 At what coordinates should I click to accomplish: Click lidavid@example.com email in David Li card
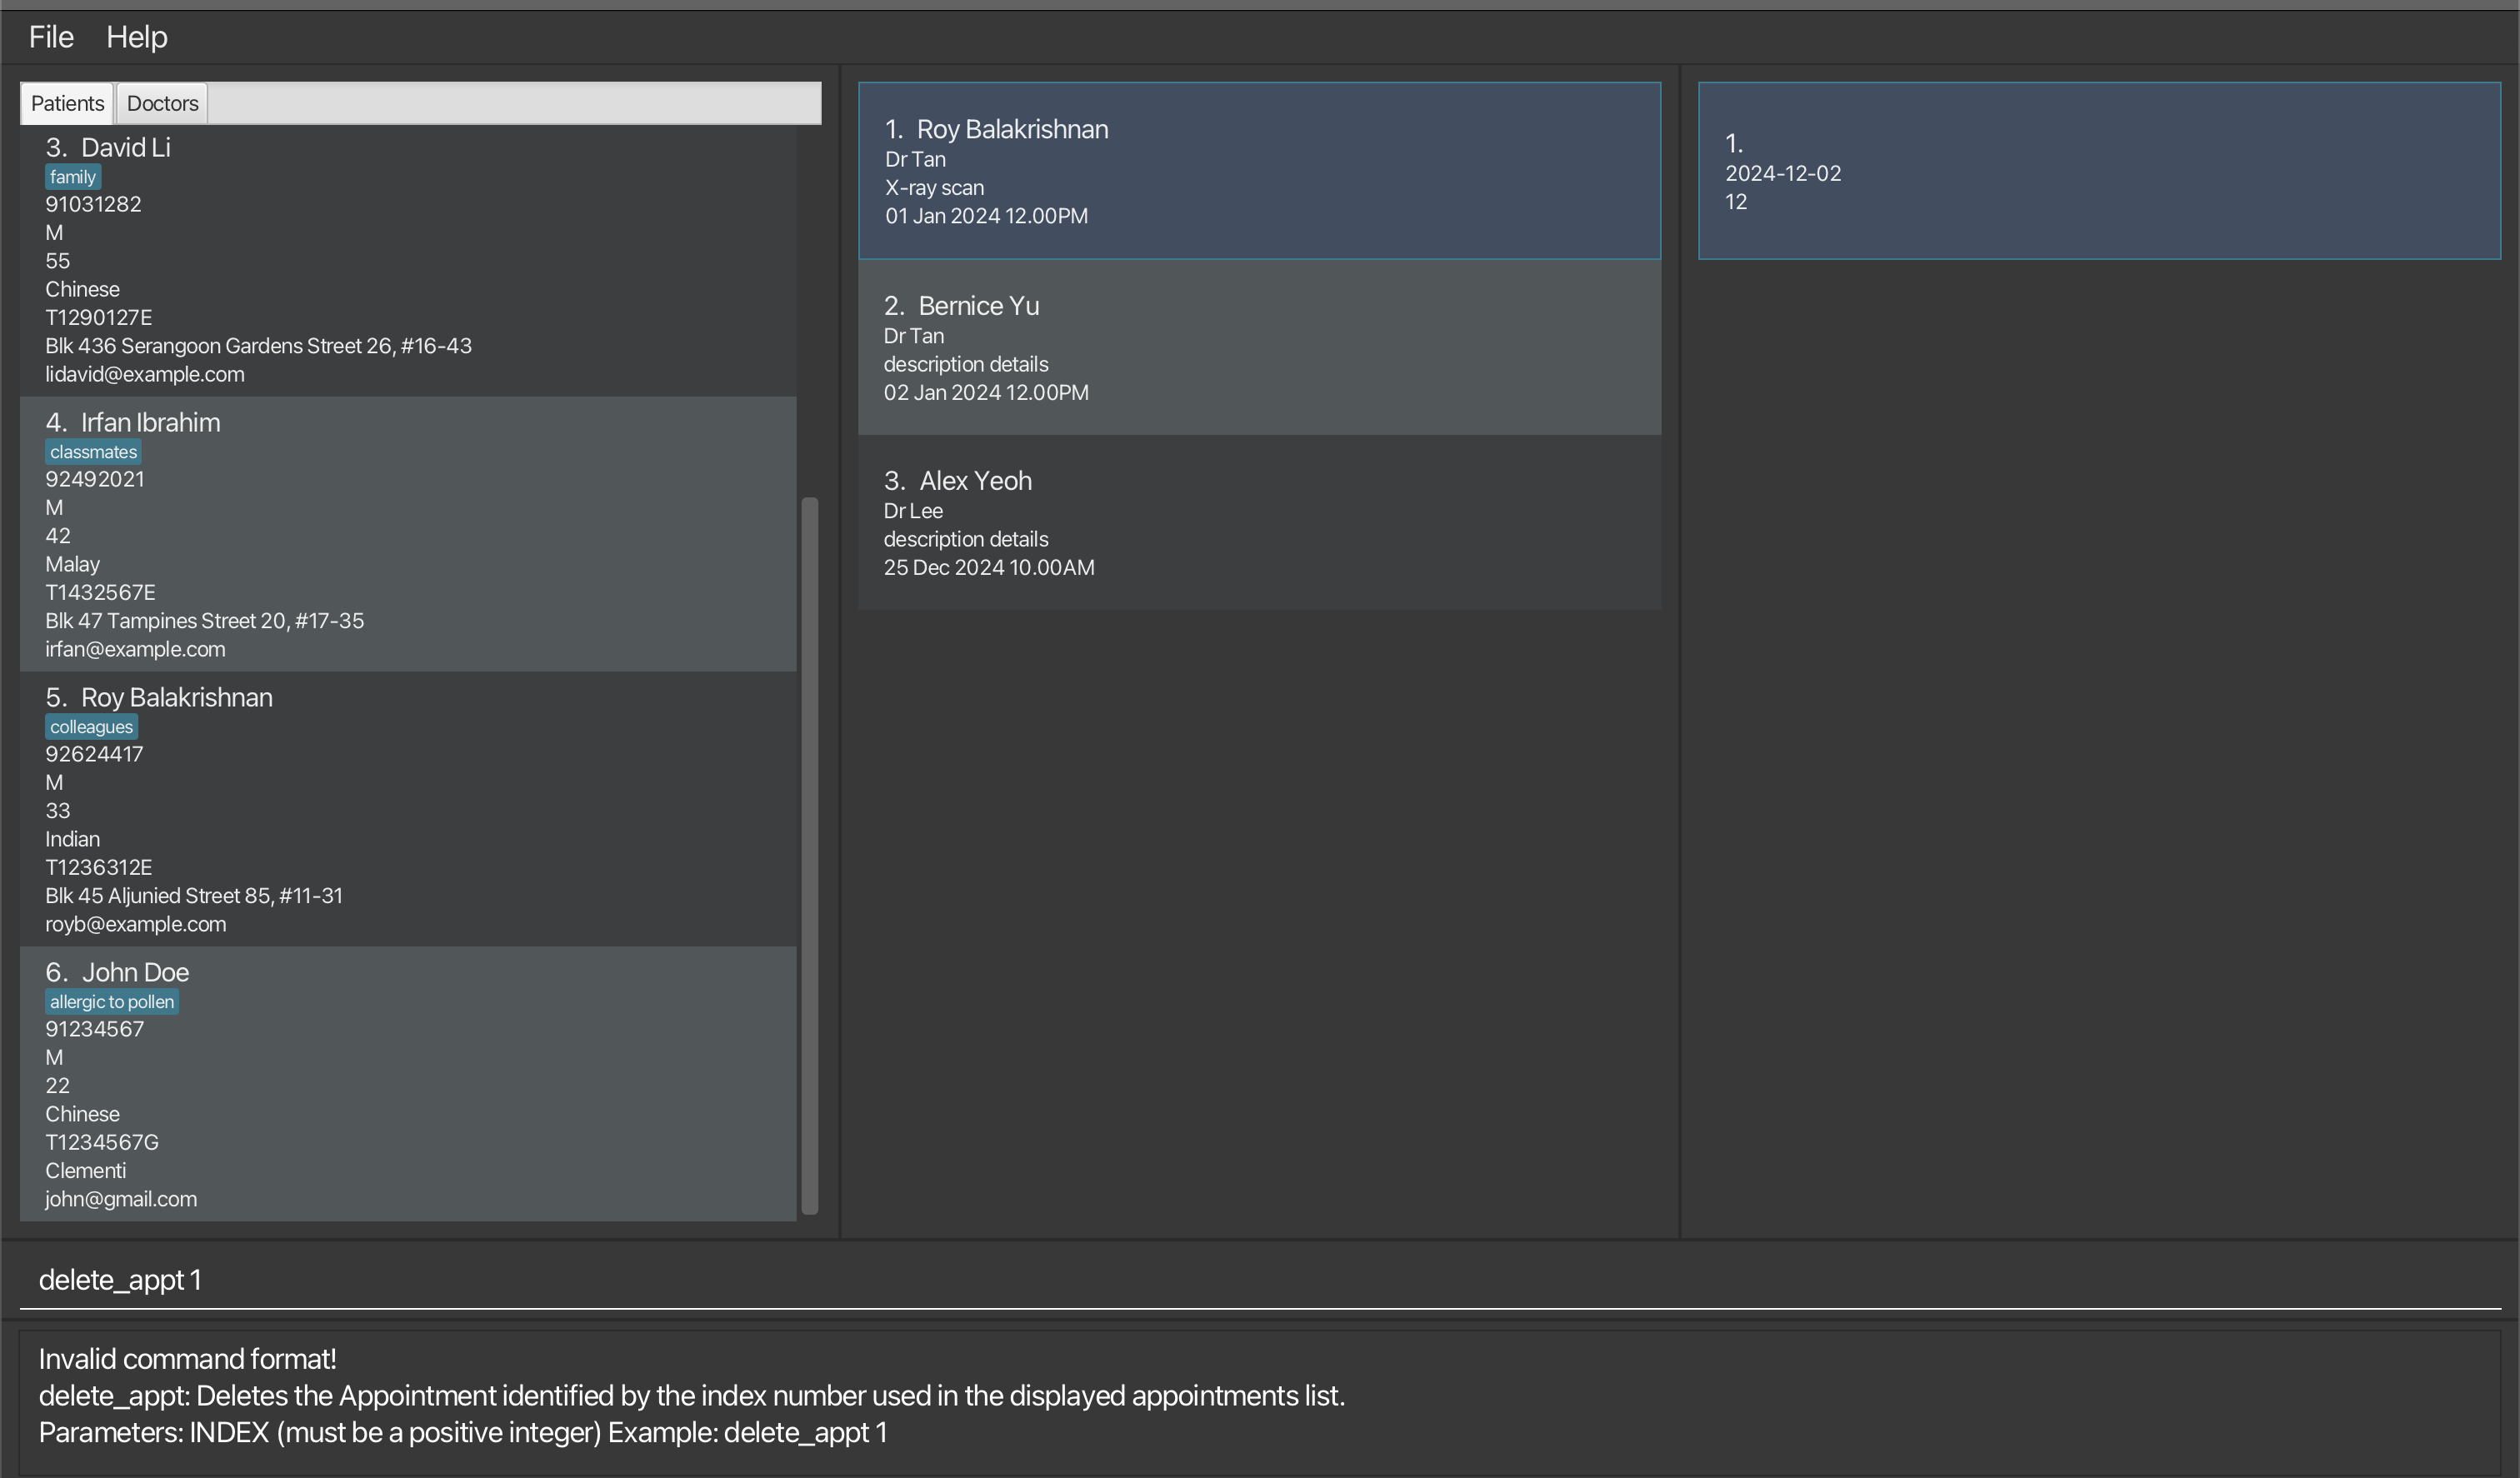pyautogui.click(x=145, y=374)
